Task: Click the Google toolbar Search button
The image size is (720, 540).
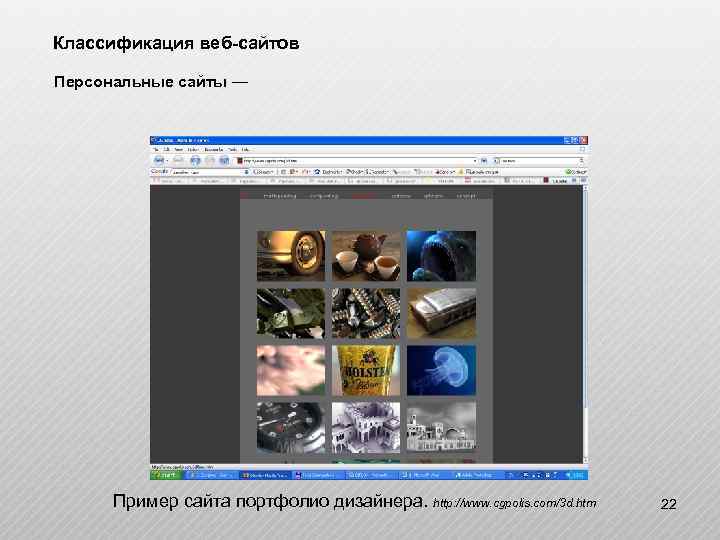Action: [263, 172]
